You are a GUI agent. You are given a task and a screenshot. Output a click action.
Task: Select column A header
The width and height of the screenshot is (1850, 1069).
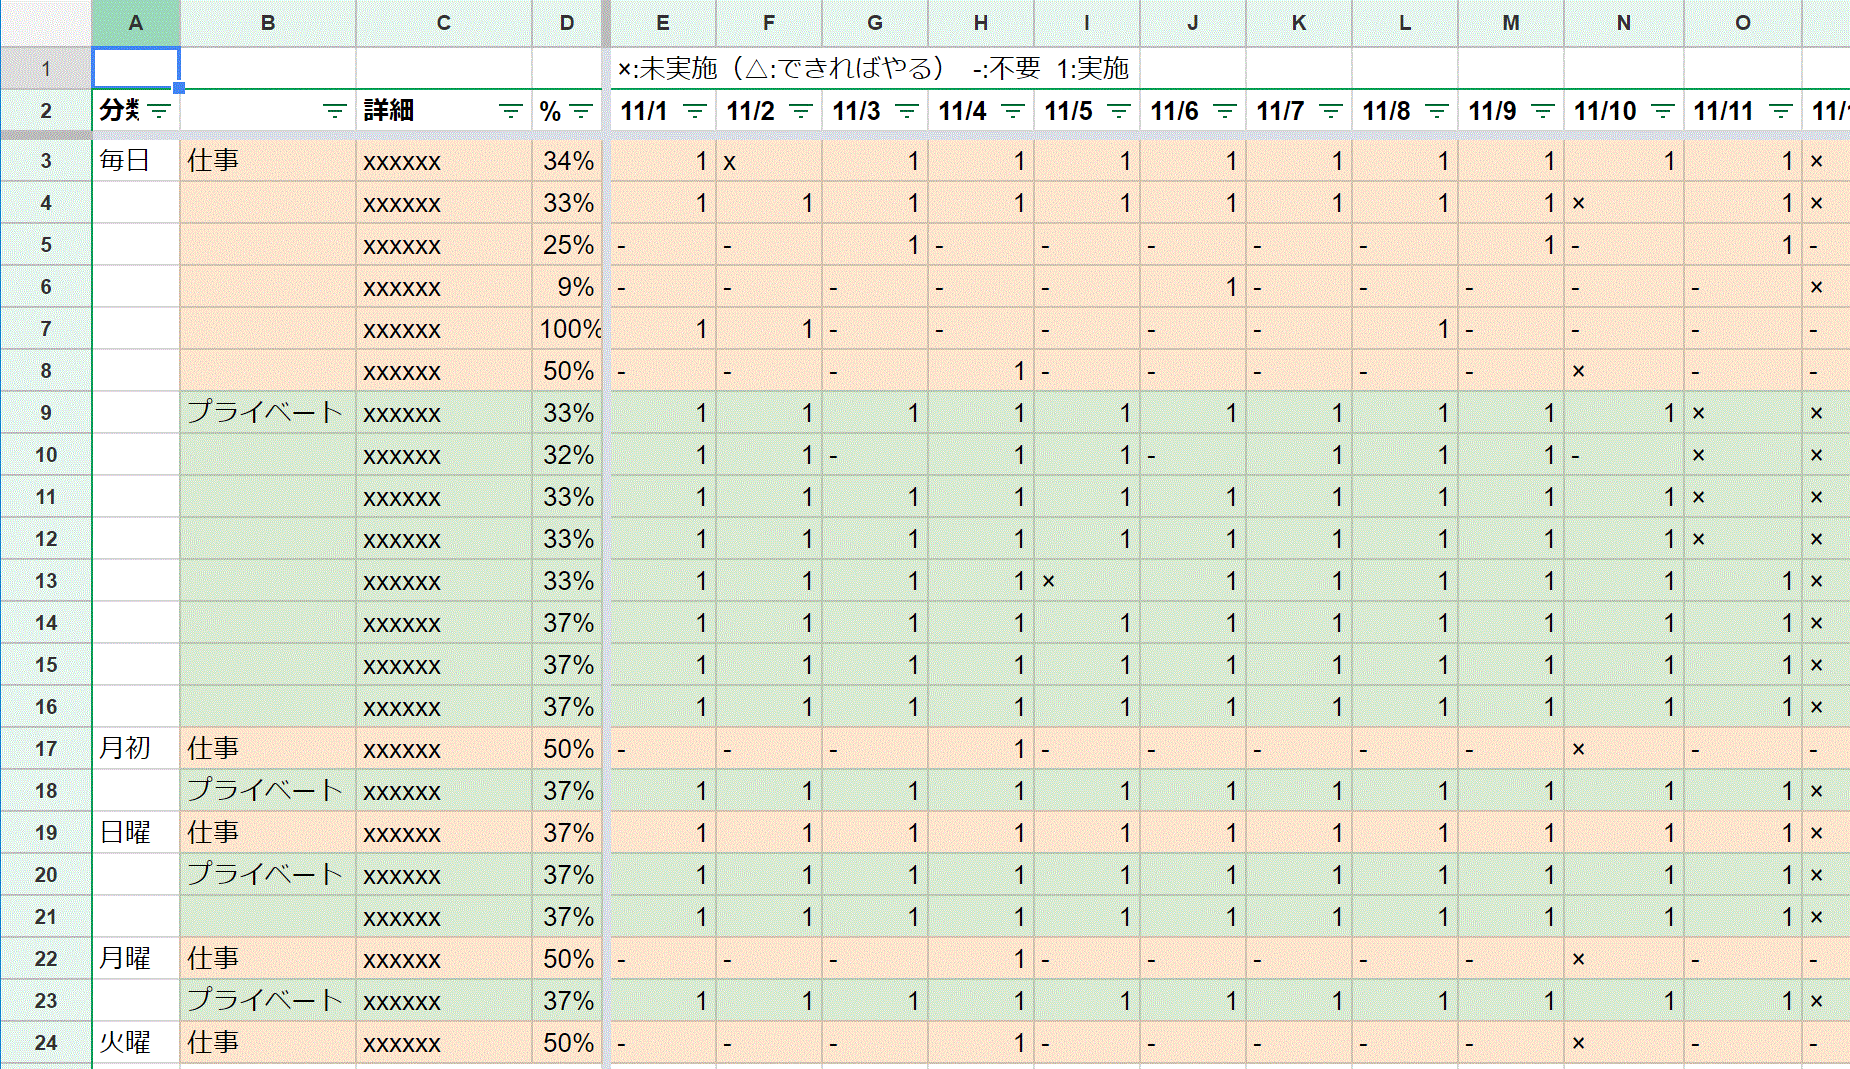click(x=136, y=23)
